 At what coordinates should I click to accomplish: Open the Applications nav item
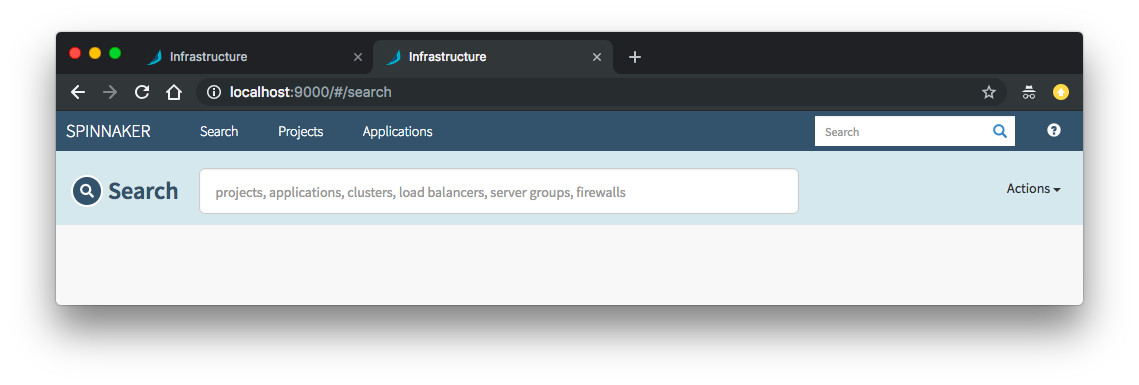point(397,131)
